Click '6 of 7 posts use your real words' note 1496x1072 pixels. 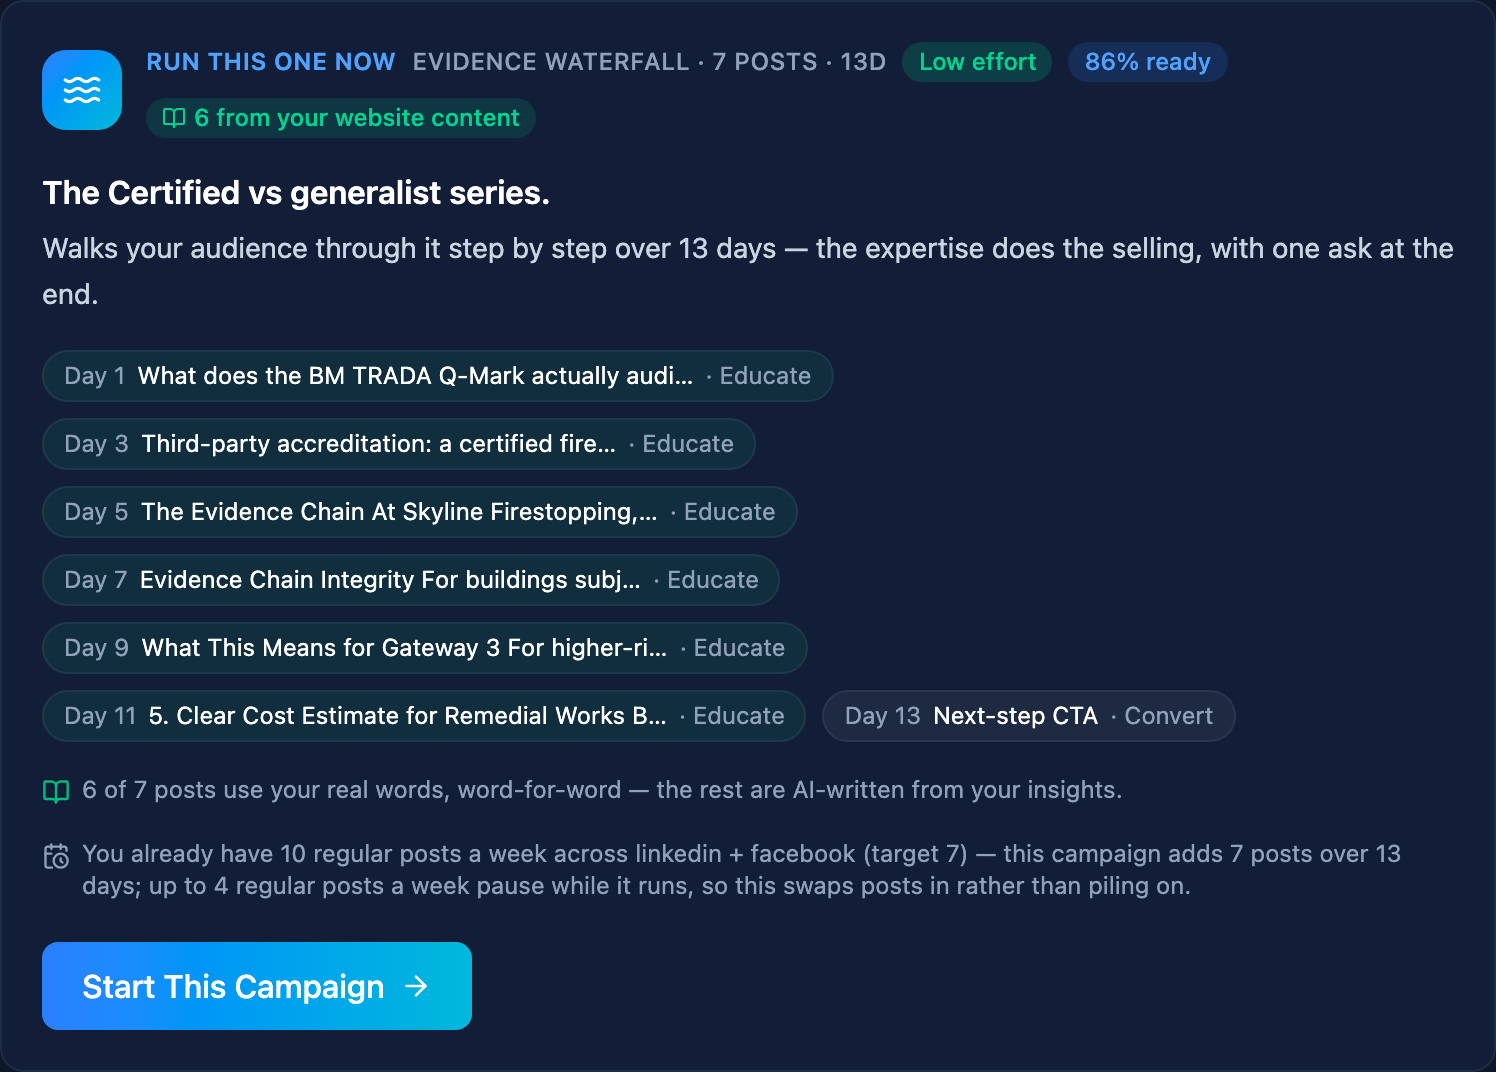(602, 790)
